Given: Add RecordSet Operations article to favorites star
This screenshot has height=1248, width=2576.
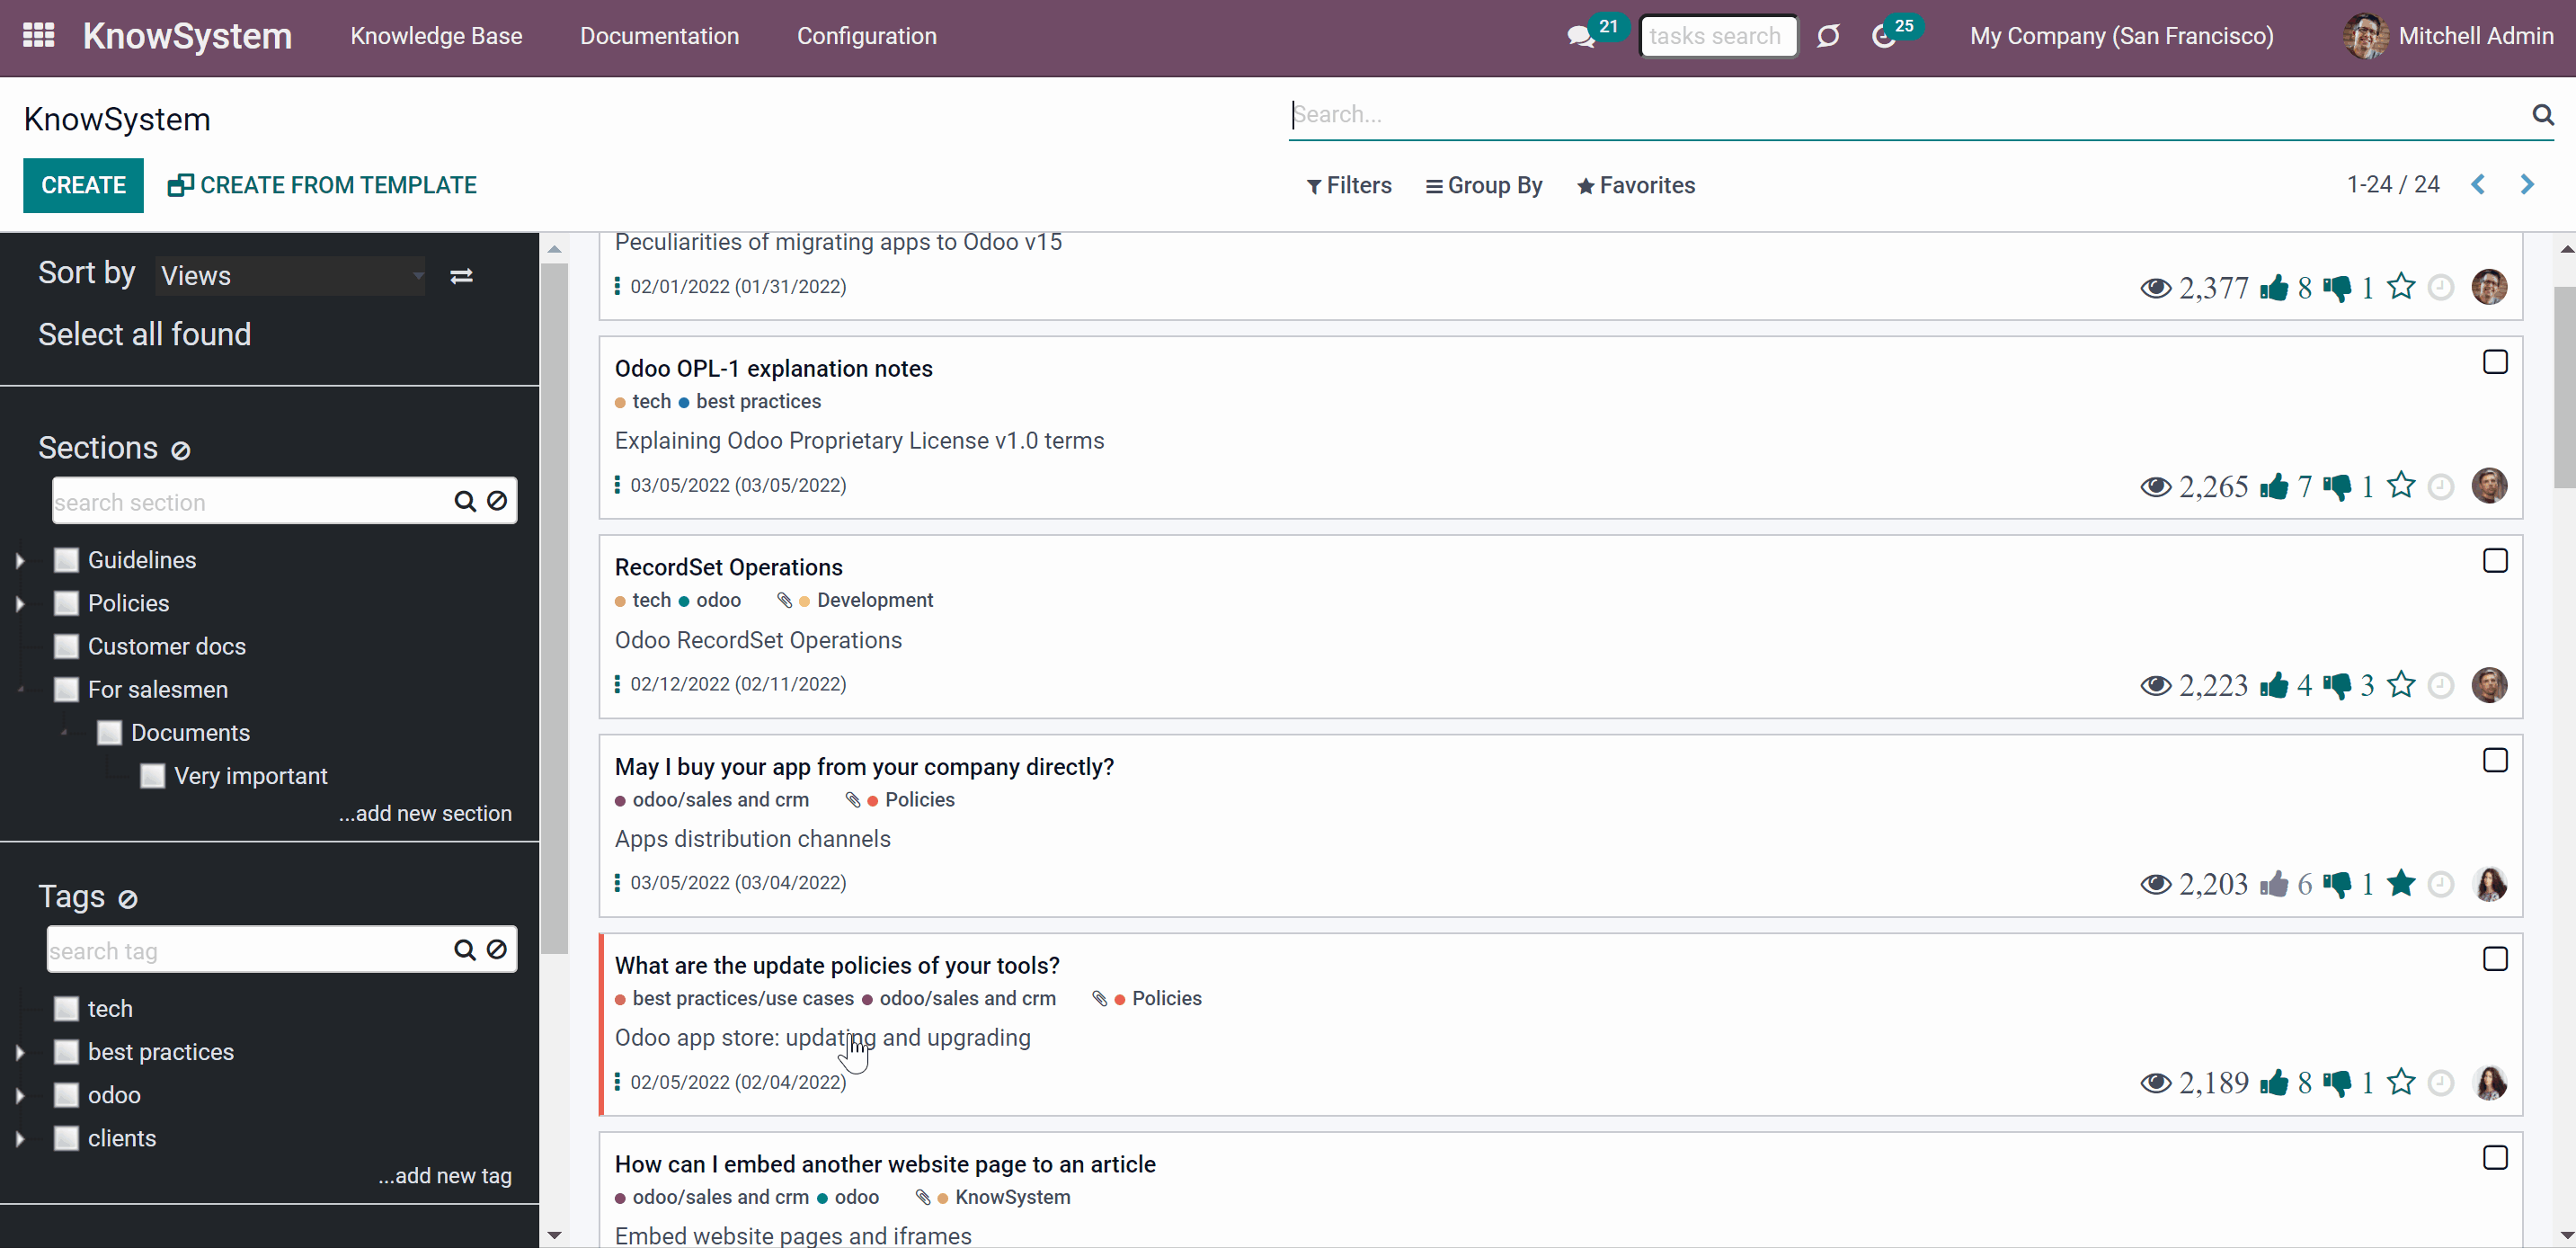Looking at the screenshot, I should click(2401, 685).
